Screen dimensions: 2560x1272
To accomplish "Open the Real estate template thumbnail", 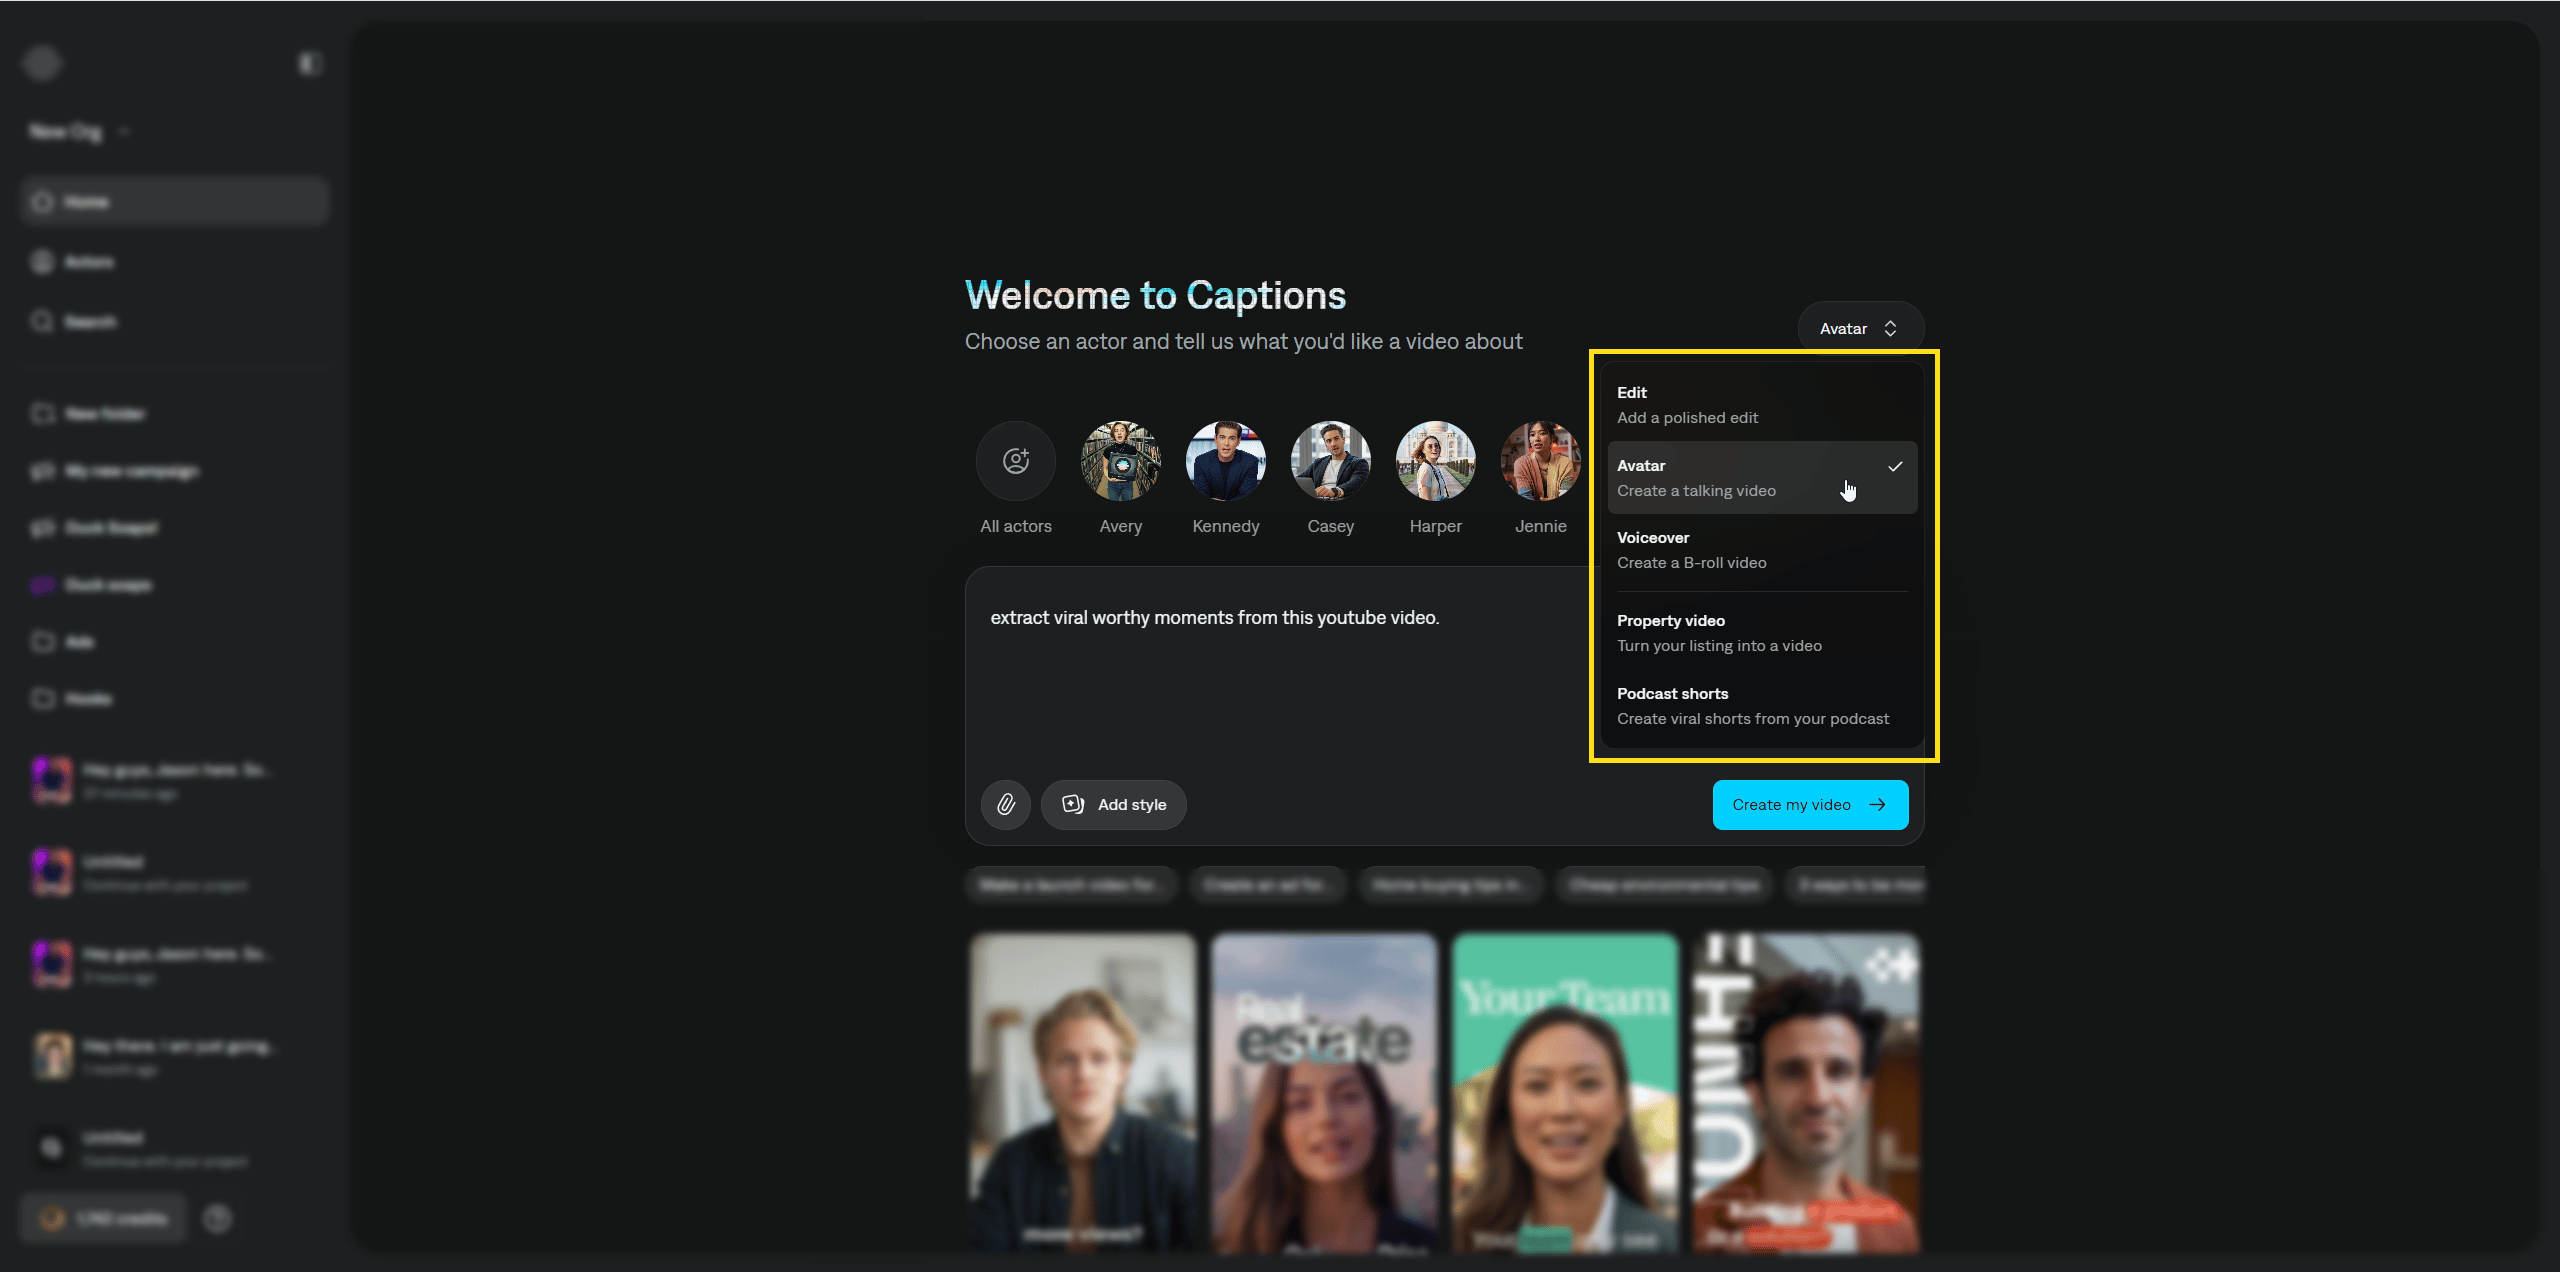I will click(1324, 1093).
